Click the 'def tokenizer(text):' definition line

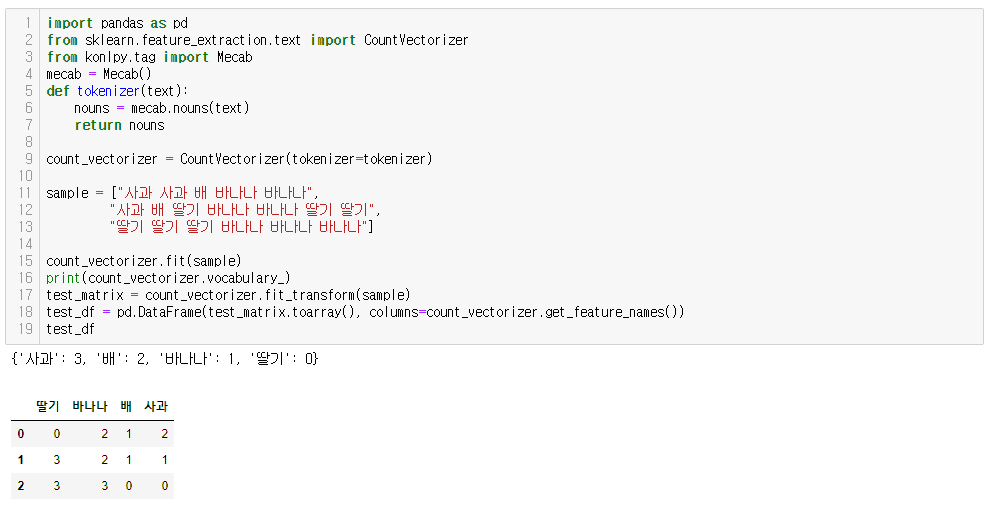coord(117,91)
